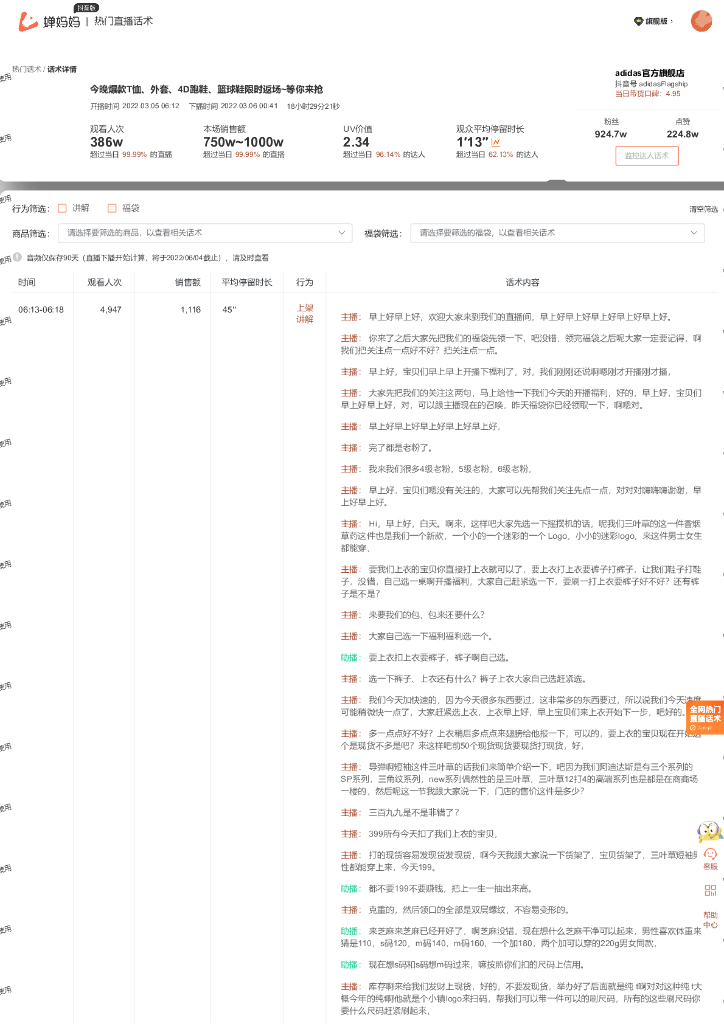
Task: Click the 上架讲解 behavior label
Action: [305, 313]
